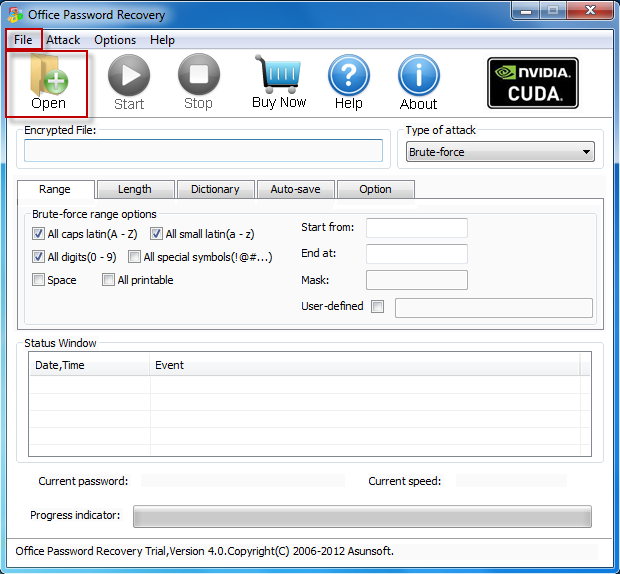Image resolution: width=620 pixels, height=574 pixels.
Task: Switch to the Option tab
Action: [x=375, y=189]
